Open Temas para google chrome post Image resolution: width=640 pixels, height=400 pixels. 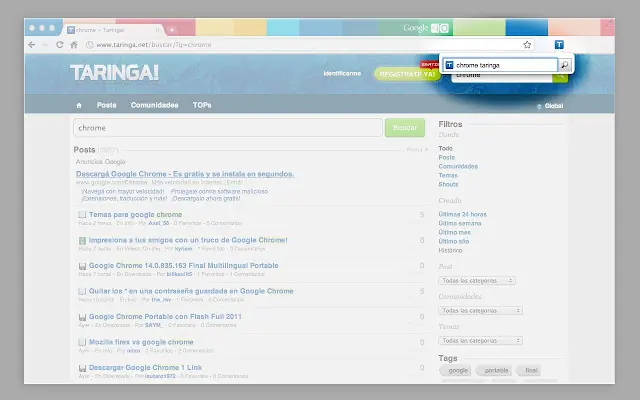point(136,215)
